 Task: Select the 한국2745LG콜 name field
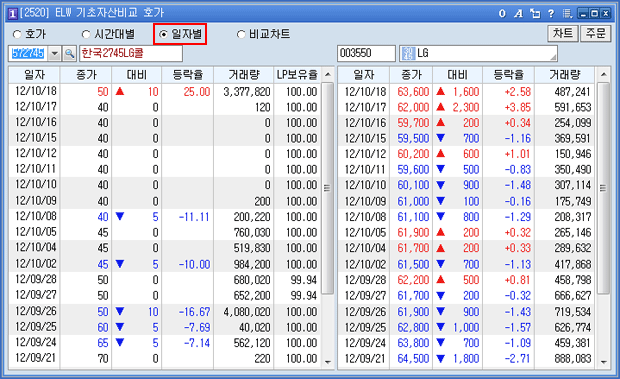pyautogui.click(x=131, y=53)
